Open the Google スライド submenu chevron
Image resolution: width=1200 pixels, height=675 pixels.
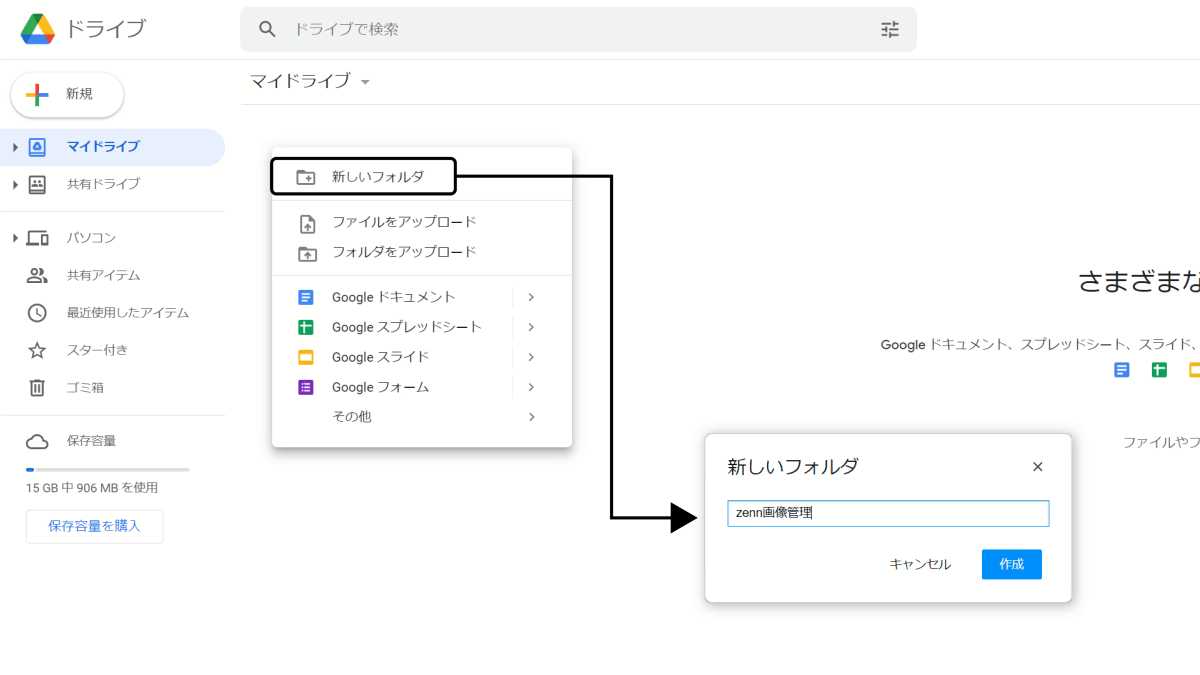pos(531,357)
